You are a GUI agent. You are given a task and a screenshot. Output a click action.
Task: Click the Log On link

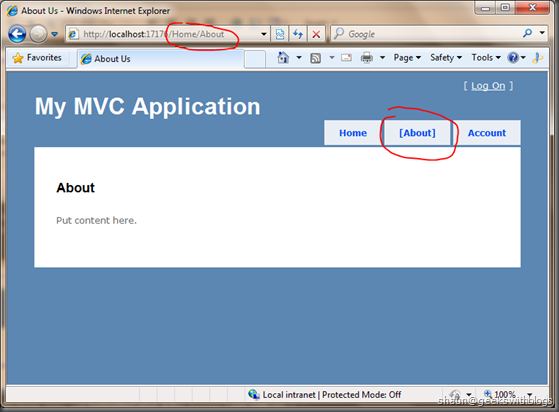(x=488, y=86)
